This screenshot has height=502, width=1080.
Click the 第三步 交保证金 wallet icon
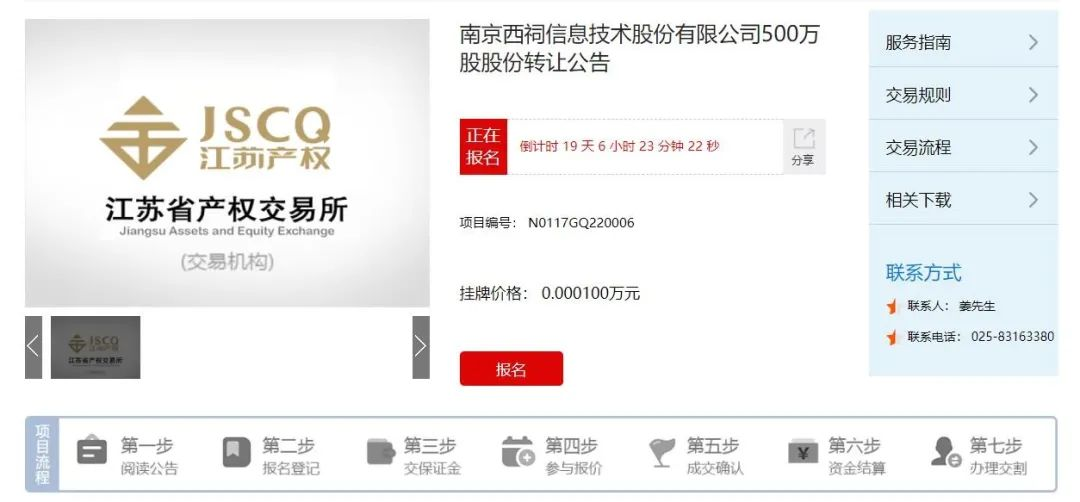click(x=381, y=452)
